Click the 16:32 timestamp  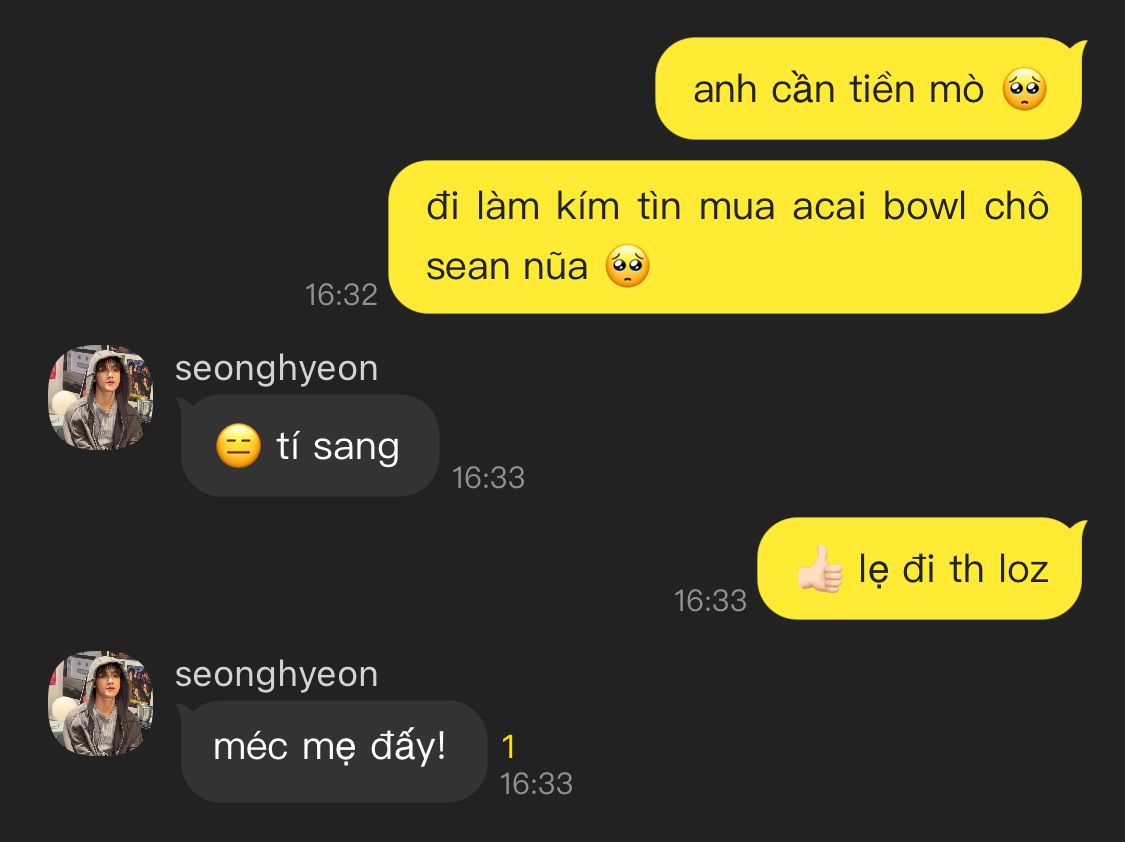coord(341,295)
